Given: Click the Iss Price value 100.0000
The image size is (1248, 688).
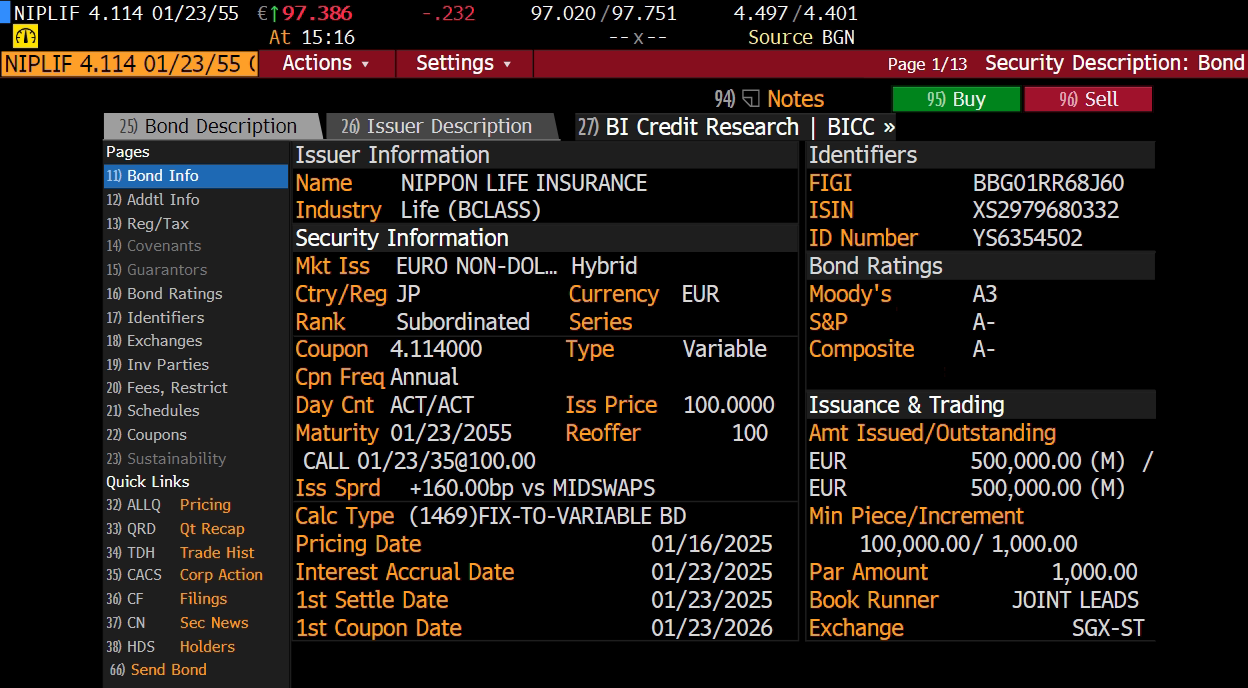Looking at the screenshot, I should tap(729, 405).
